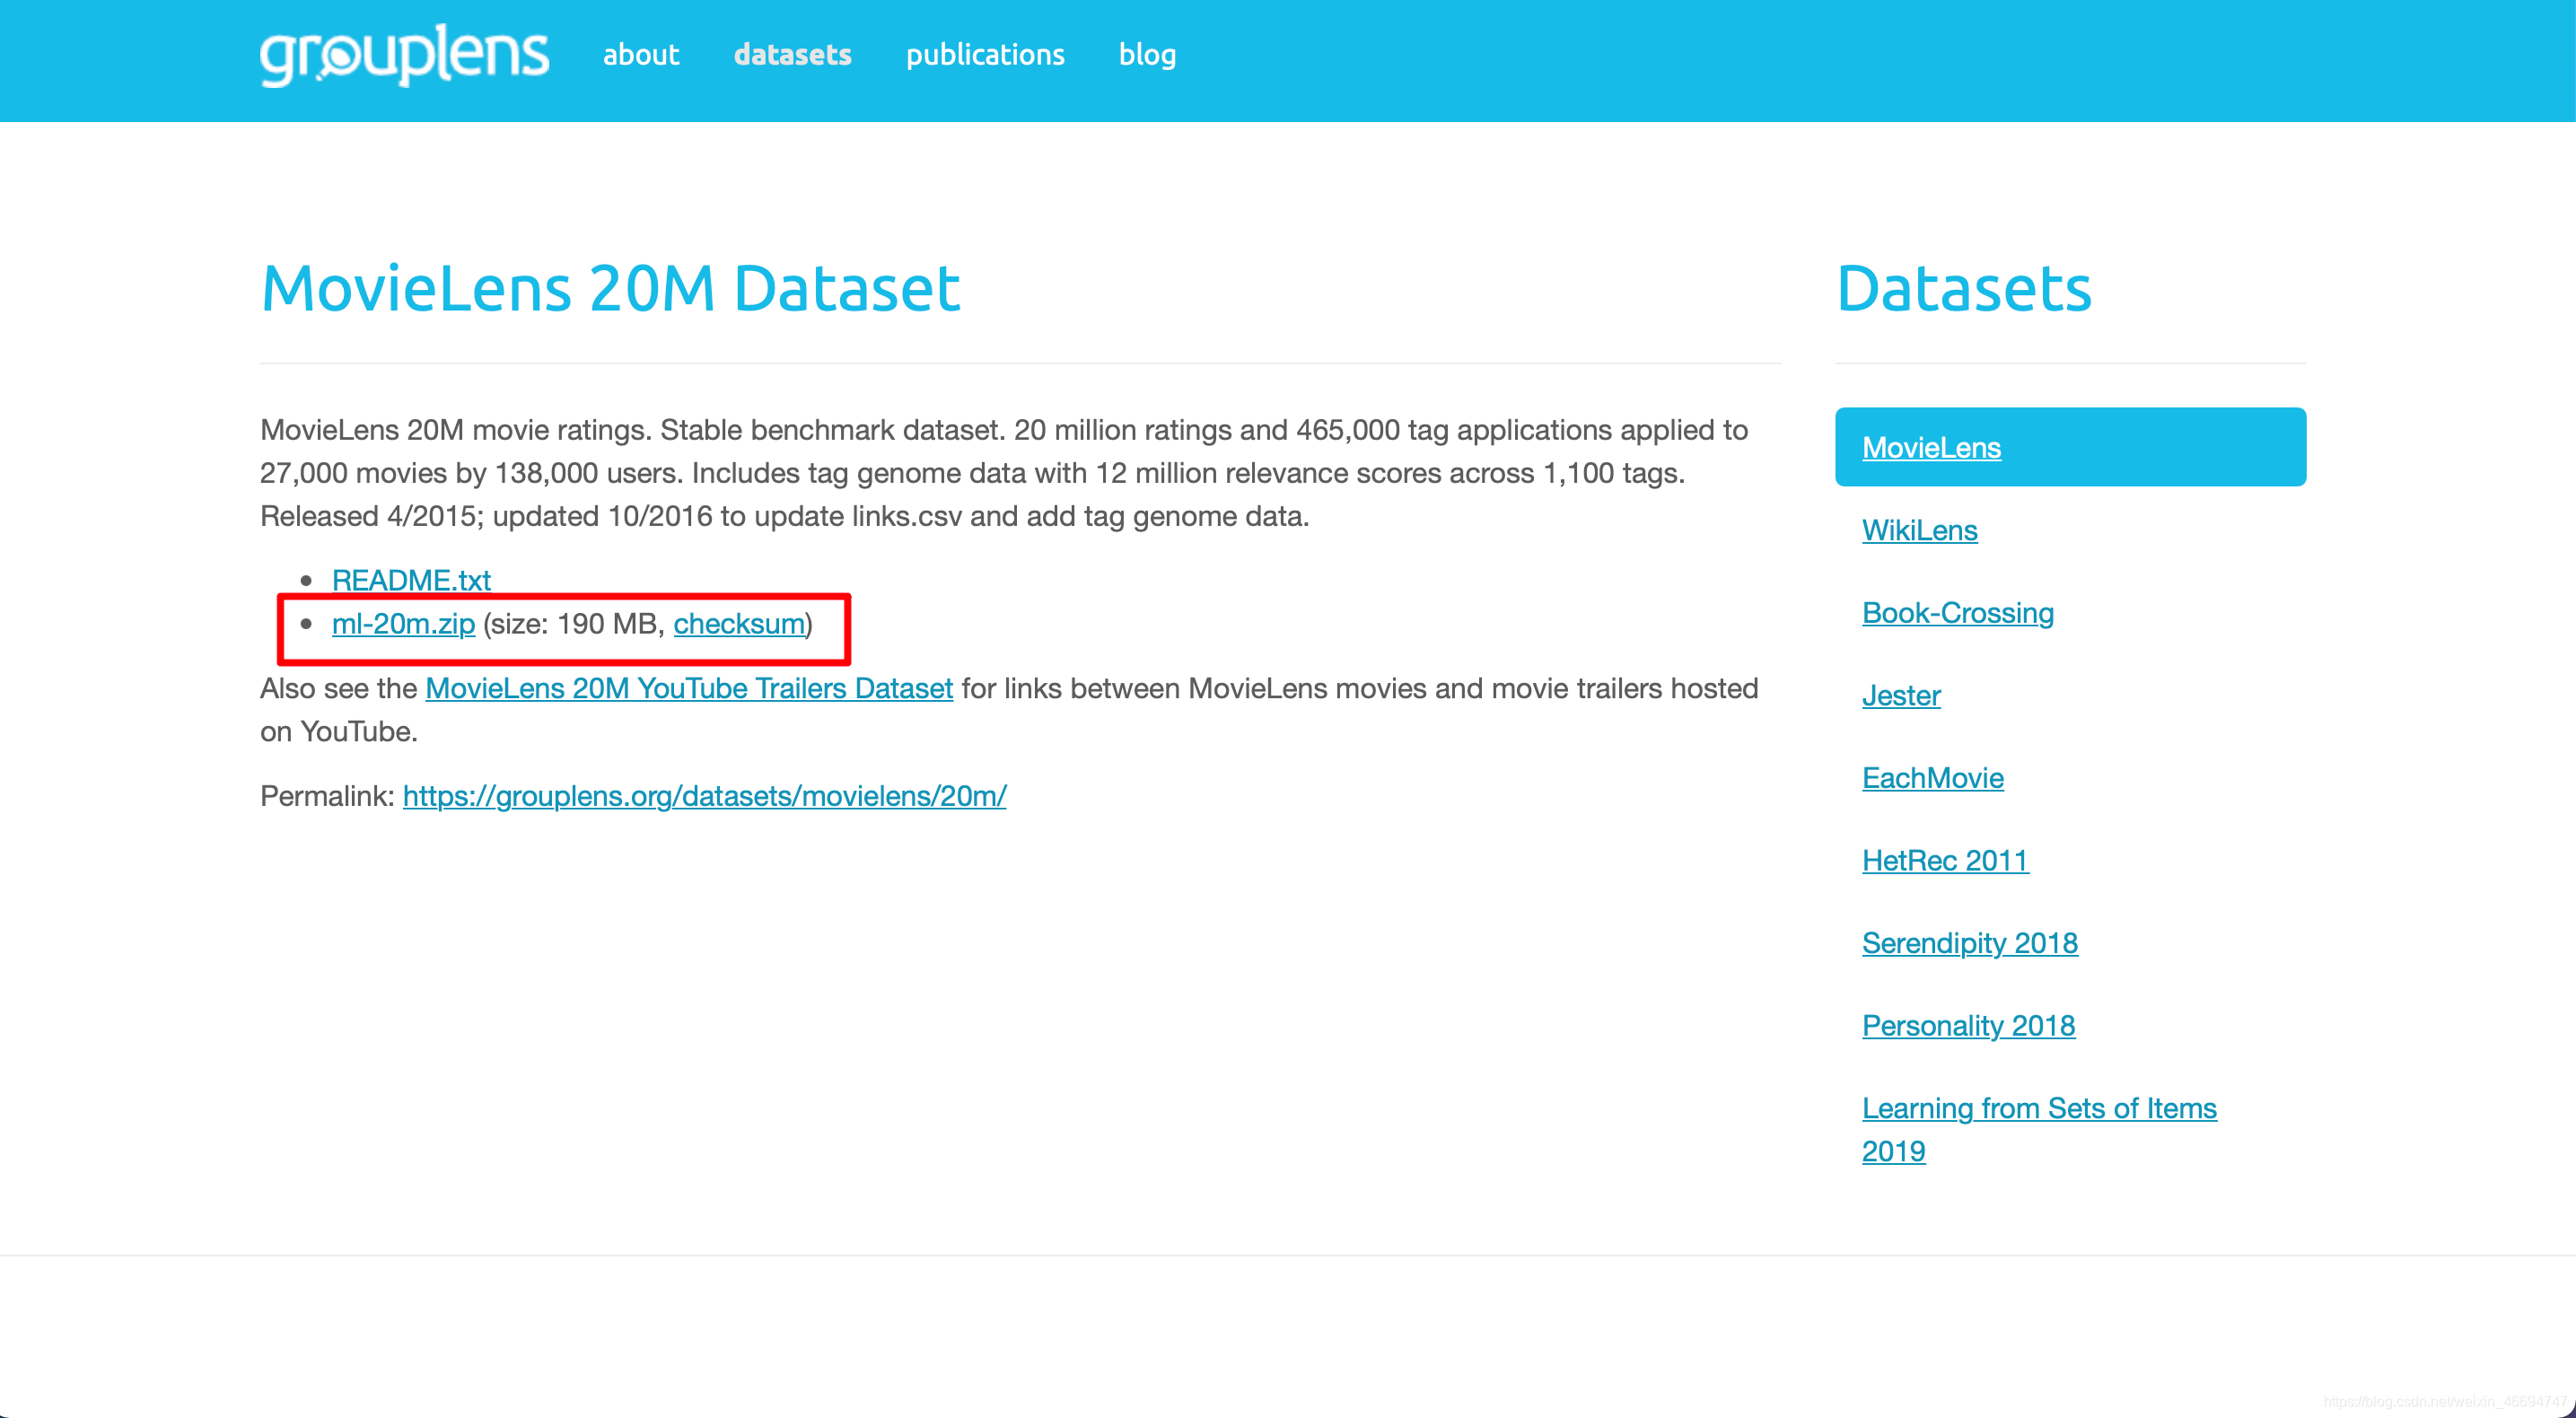The width and height of the screenshot is (2576, 1418).
Task: Go to the publications page
Action: (985, 55)
